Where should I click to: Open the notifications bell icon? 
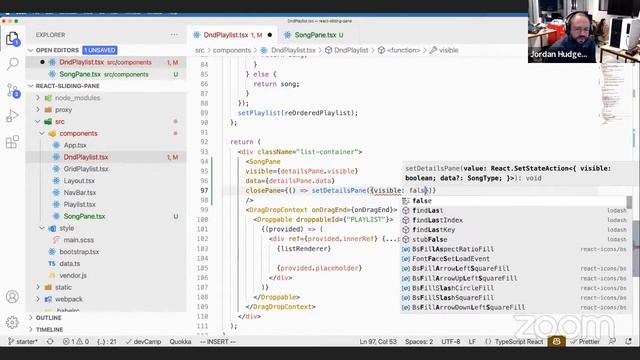click(629, 342)
